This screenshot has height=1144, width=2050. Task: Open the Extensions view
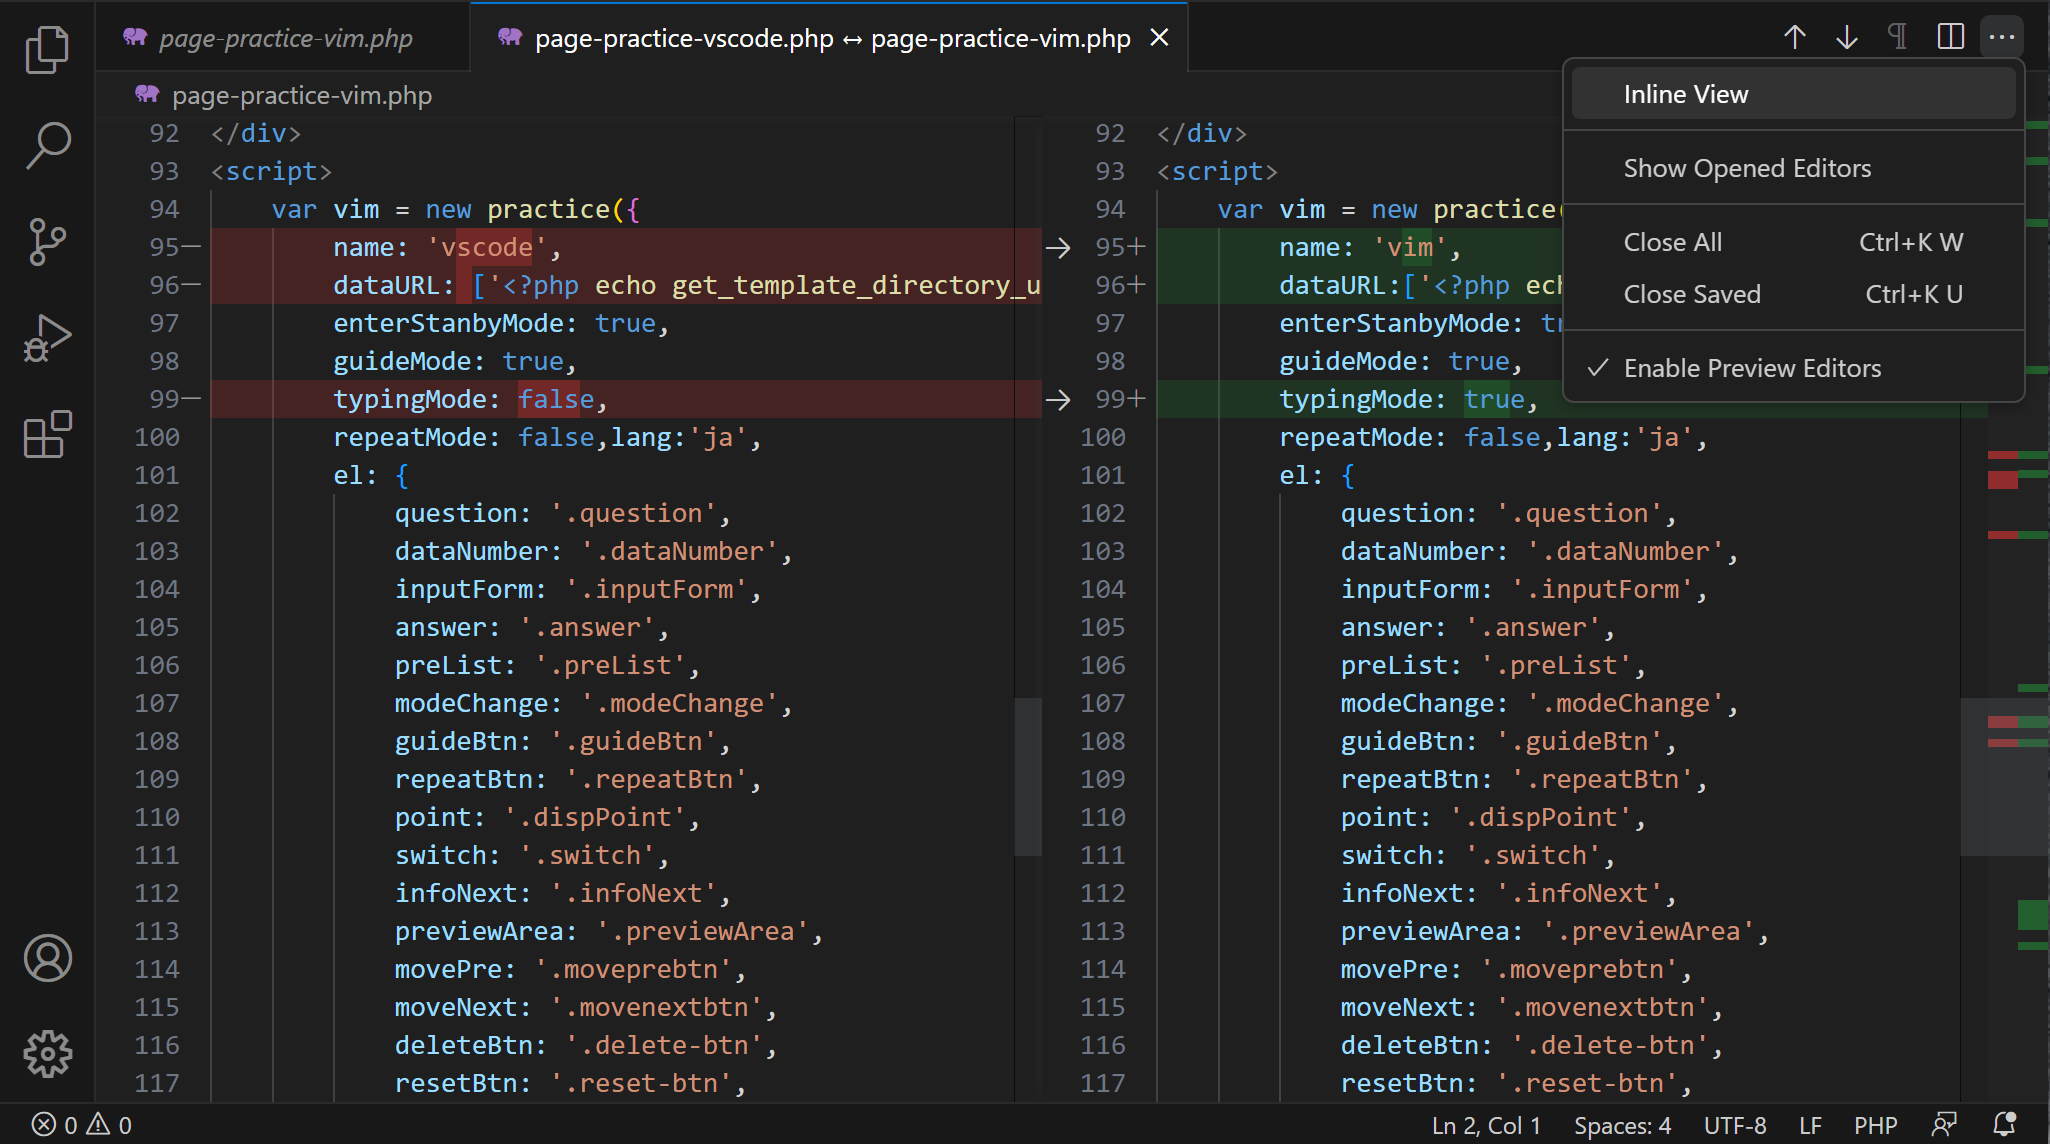[47, 434]
